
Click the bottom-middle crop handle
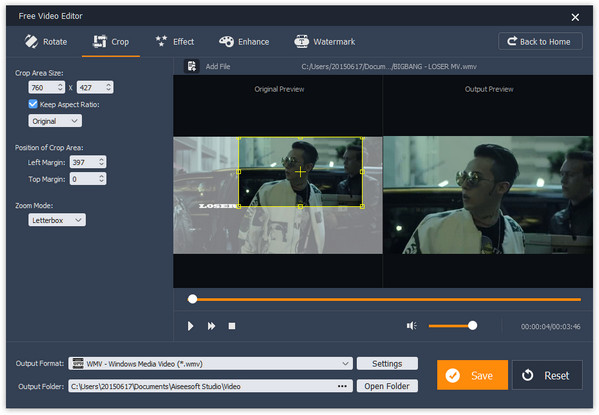(300, 206)
